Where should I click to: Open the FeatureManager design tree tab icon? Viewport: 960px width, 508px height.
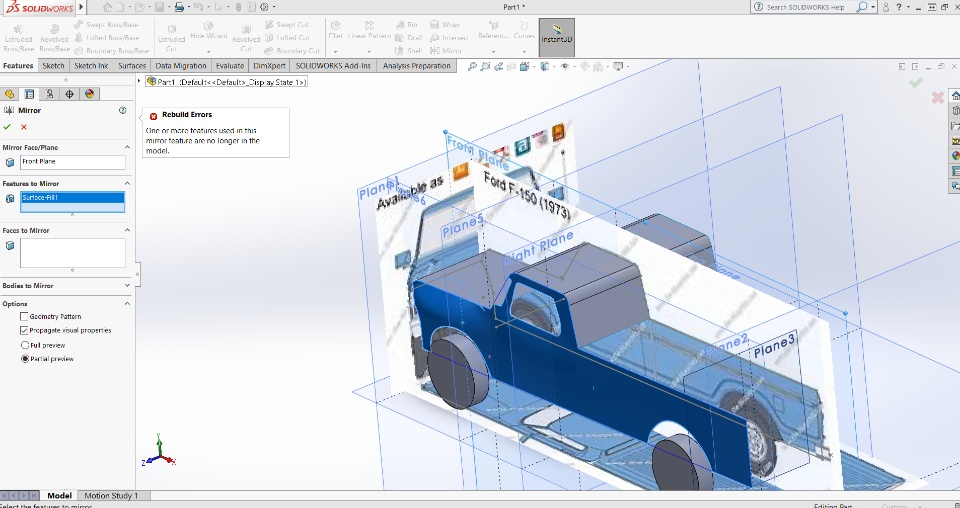click(9, 94)
